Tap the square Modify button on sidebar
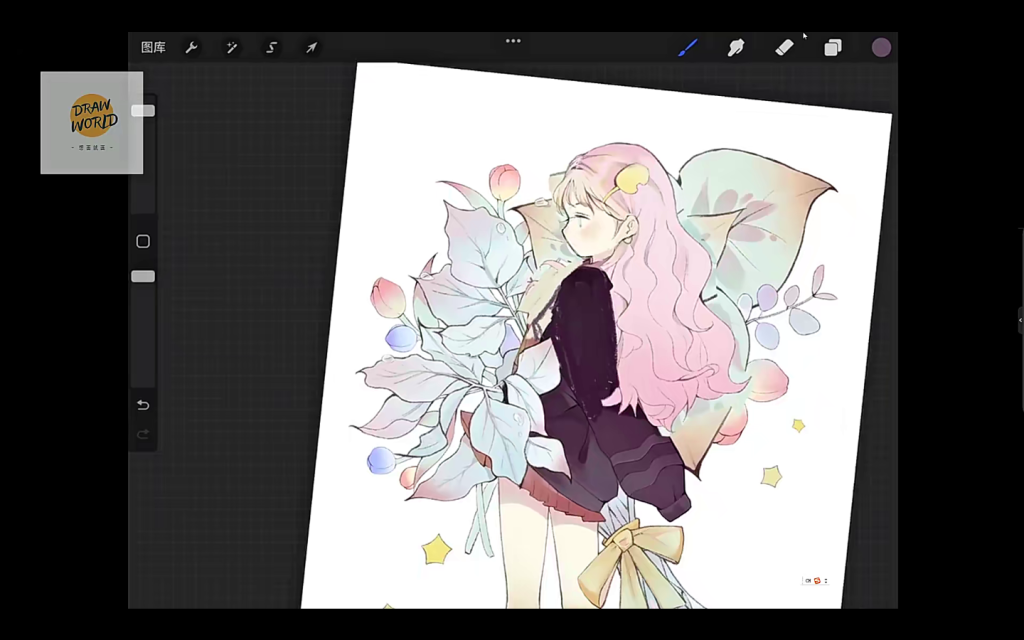The image size is (1024, 640). 142,240
